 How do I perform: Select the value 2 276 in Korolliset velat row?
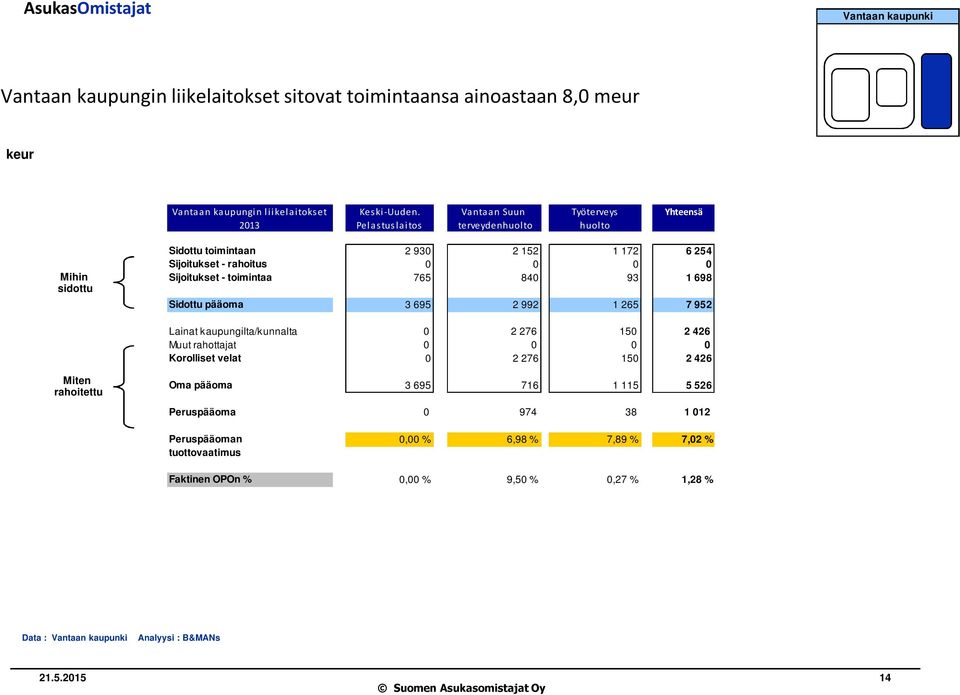click(x=525, y=358)
